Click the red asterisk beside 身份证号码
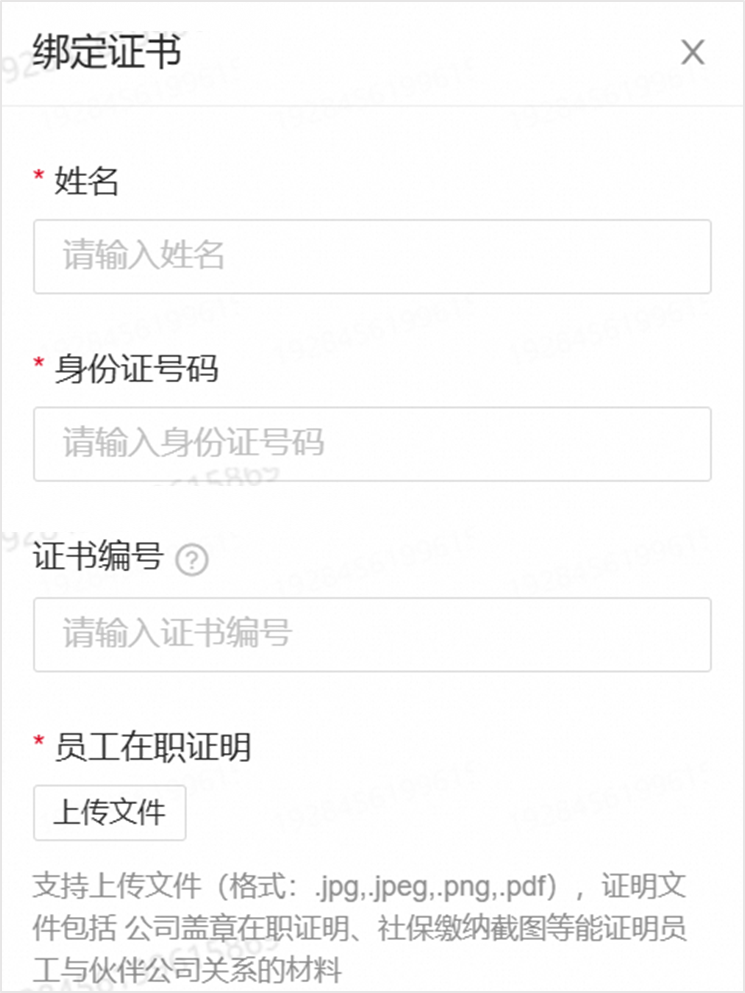The image size is (745, 993). pos(39,363)
